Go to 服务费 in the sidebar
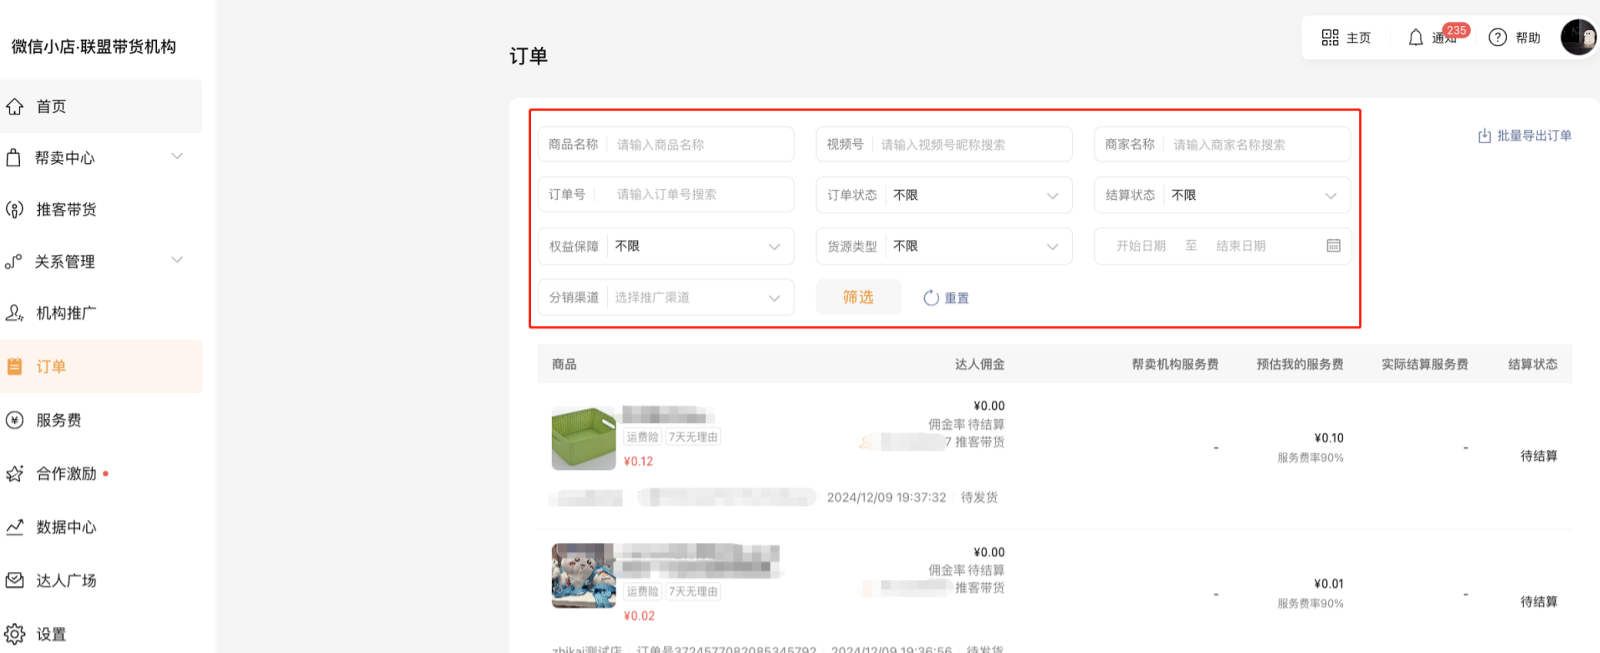Screen dimensions: 1600x653 pos(59,420)
